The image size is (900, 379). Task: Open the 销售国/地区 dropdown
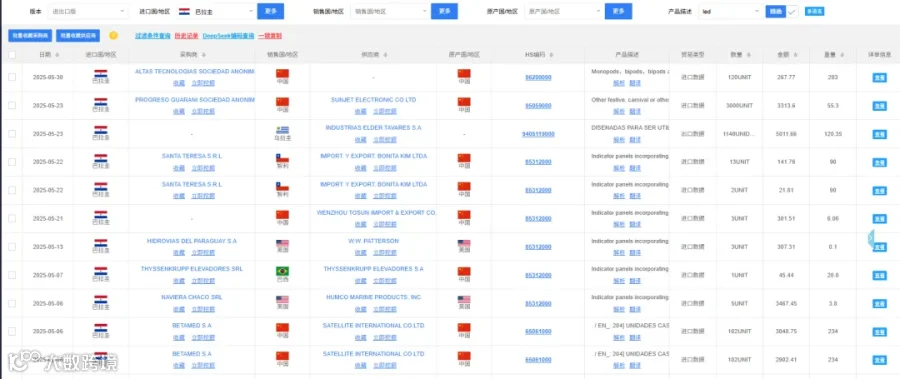389,11
